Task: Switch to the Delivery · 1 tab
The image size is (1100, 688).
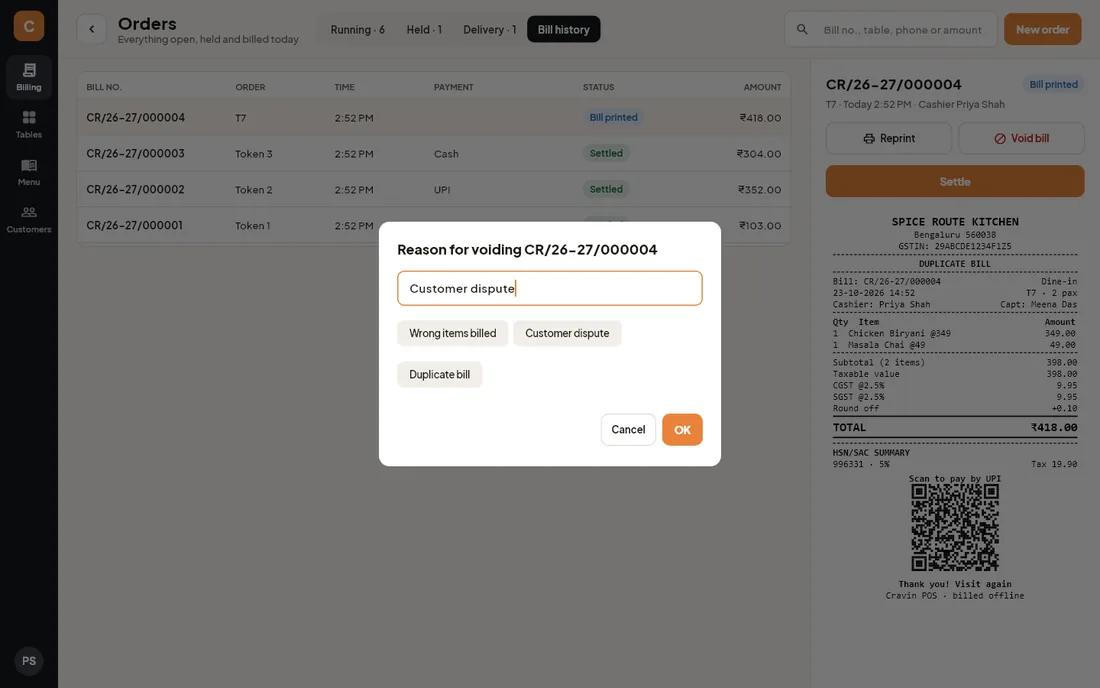Action: 490,29
